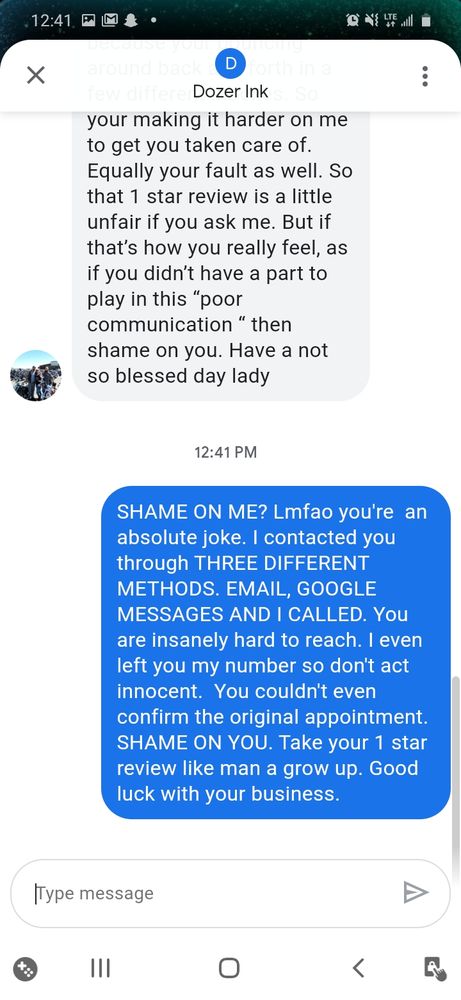Go to home via navigation button
This screenshot has width=461, height=1000.
pyautogui.click(x=230, y=968)
